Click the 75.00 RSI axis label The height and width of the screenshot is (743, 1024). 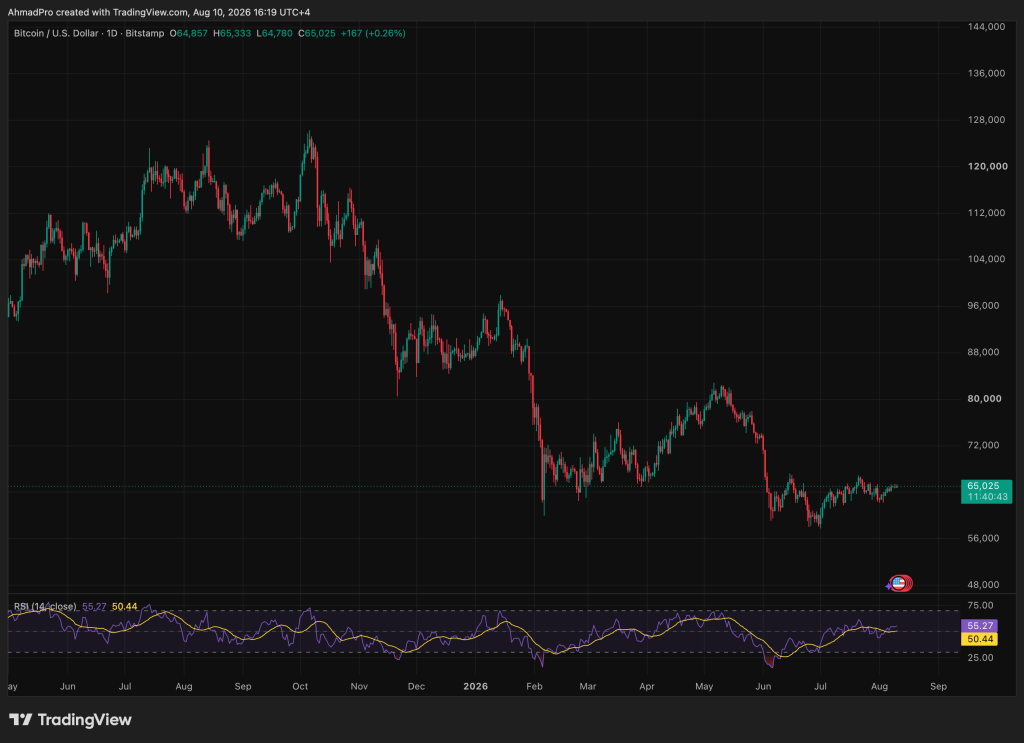pos(980,605)
